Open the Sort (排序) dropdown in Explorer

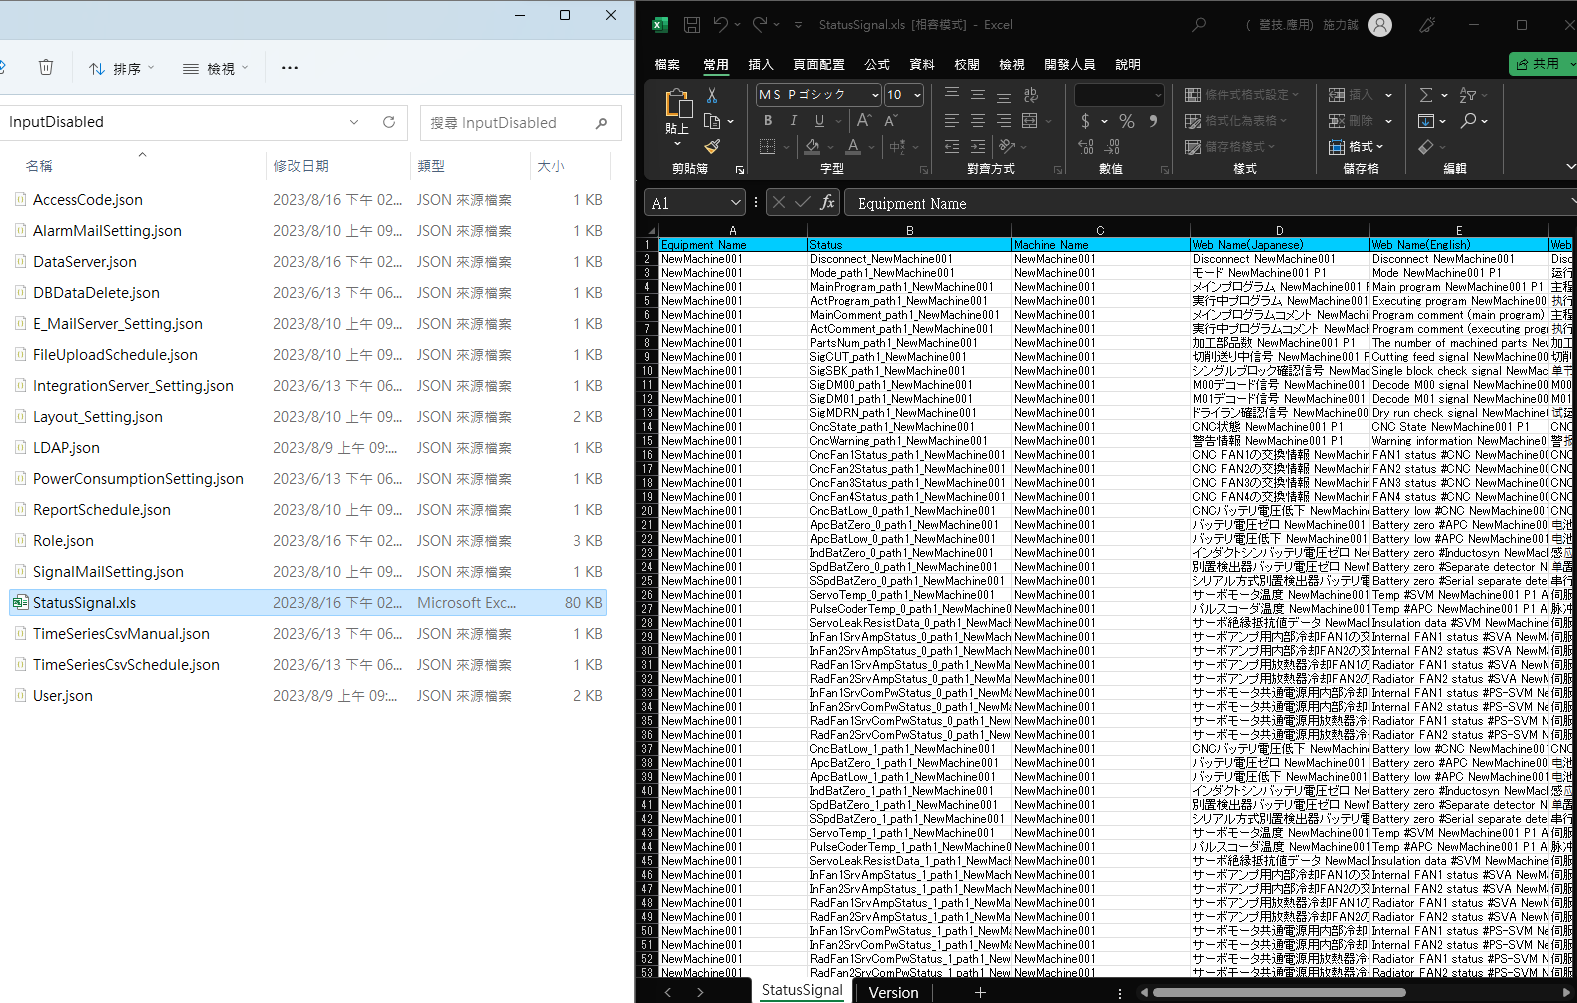[x=122, y=68]
